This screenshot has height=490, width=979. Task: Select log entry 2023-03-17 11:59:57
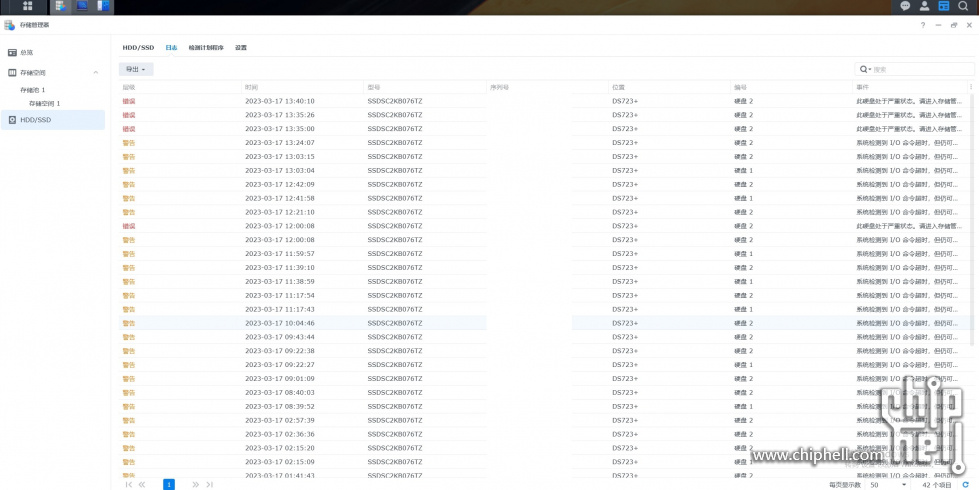point(543,253)
